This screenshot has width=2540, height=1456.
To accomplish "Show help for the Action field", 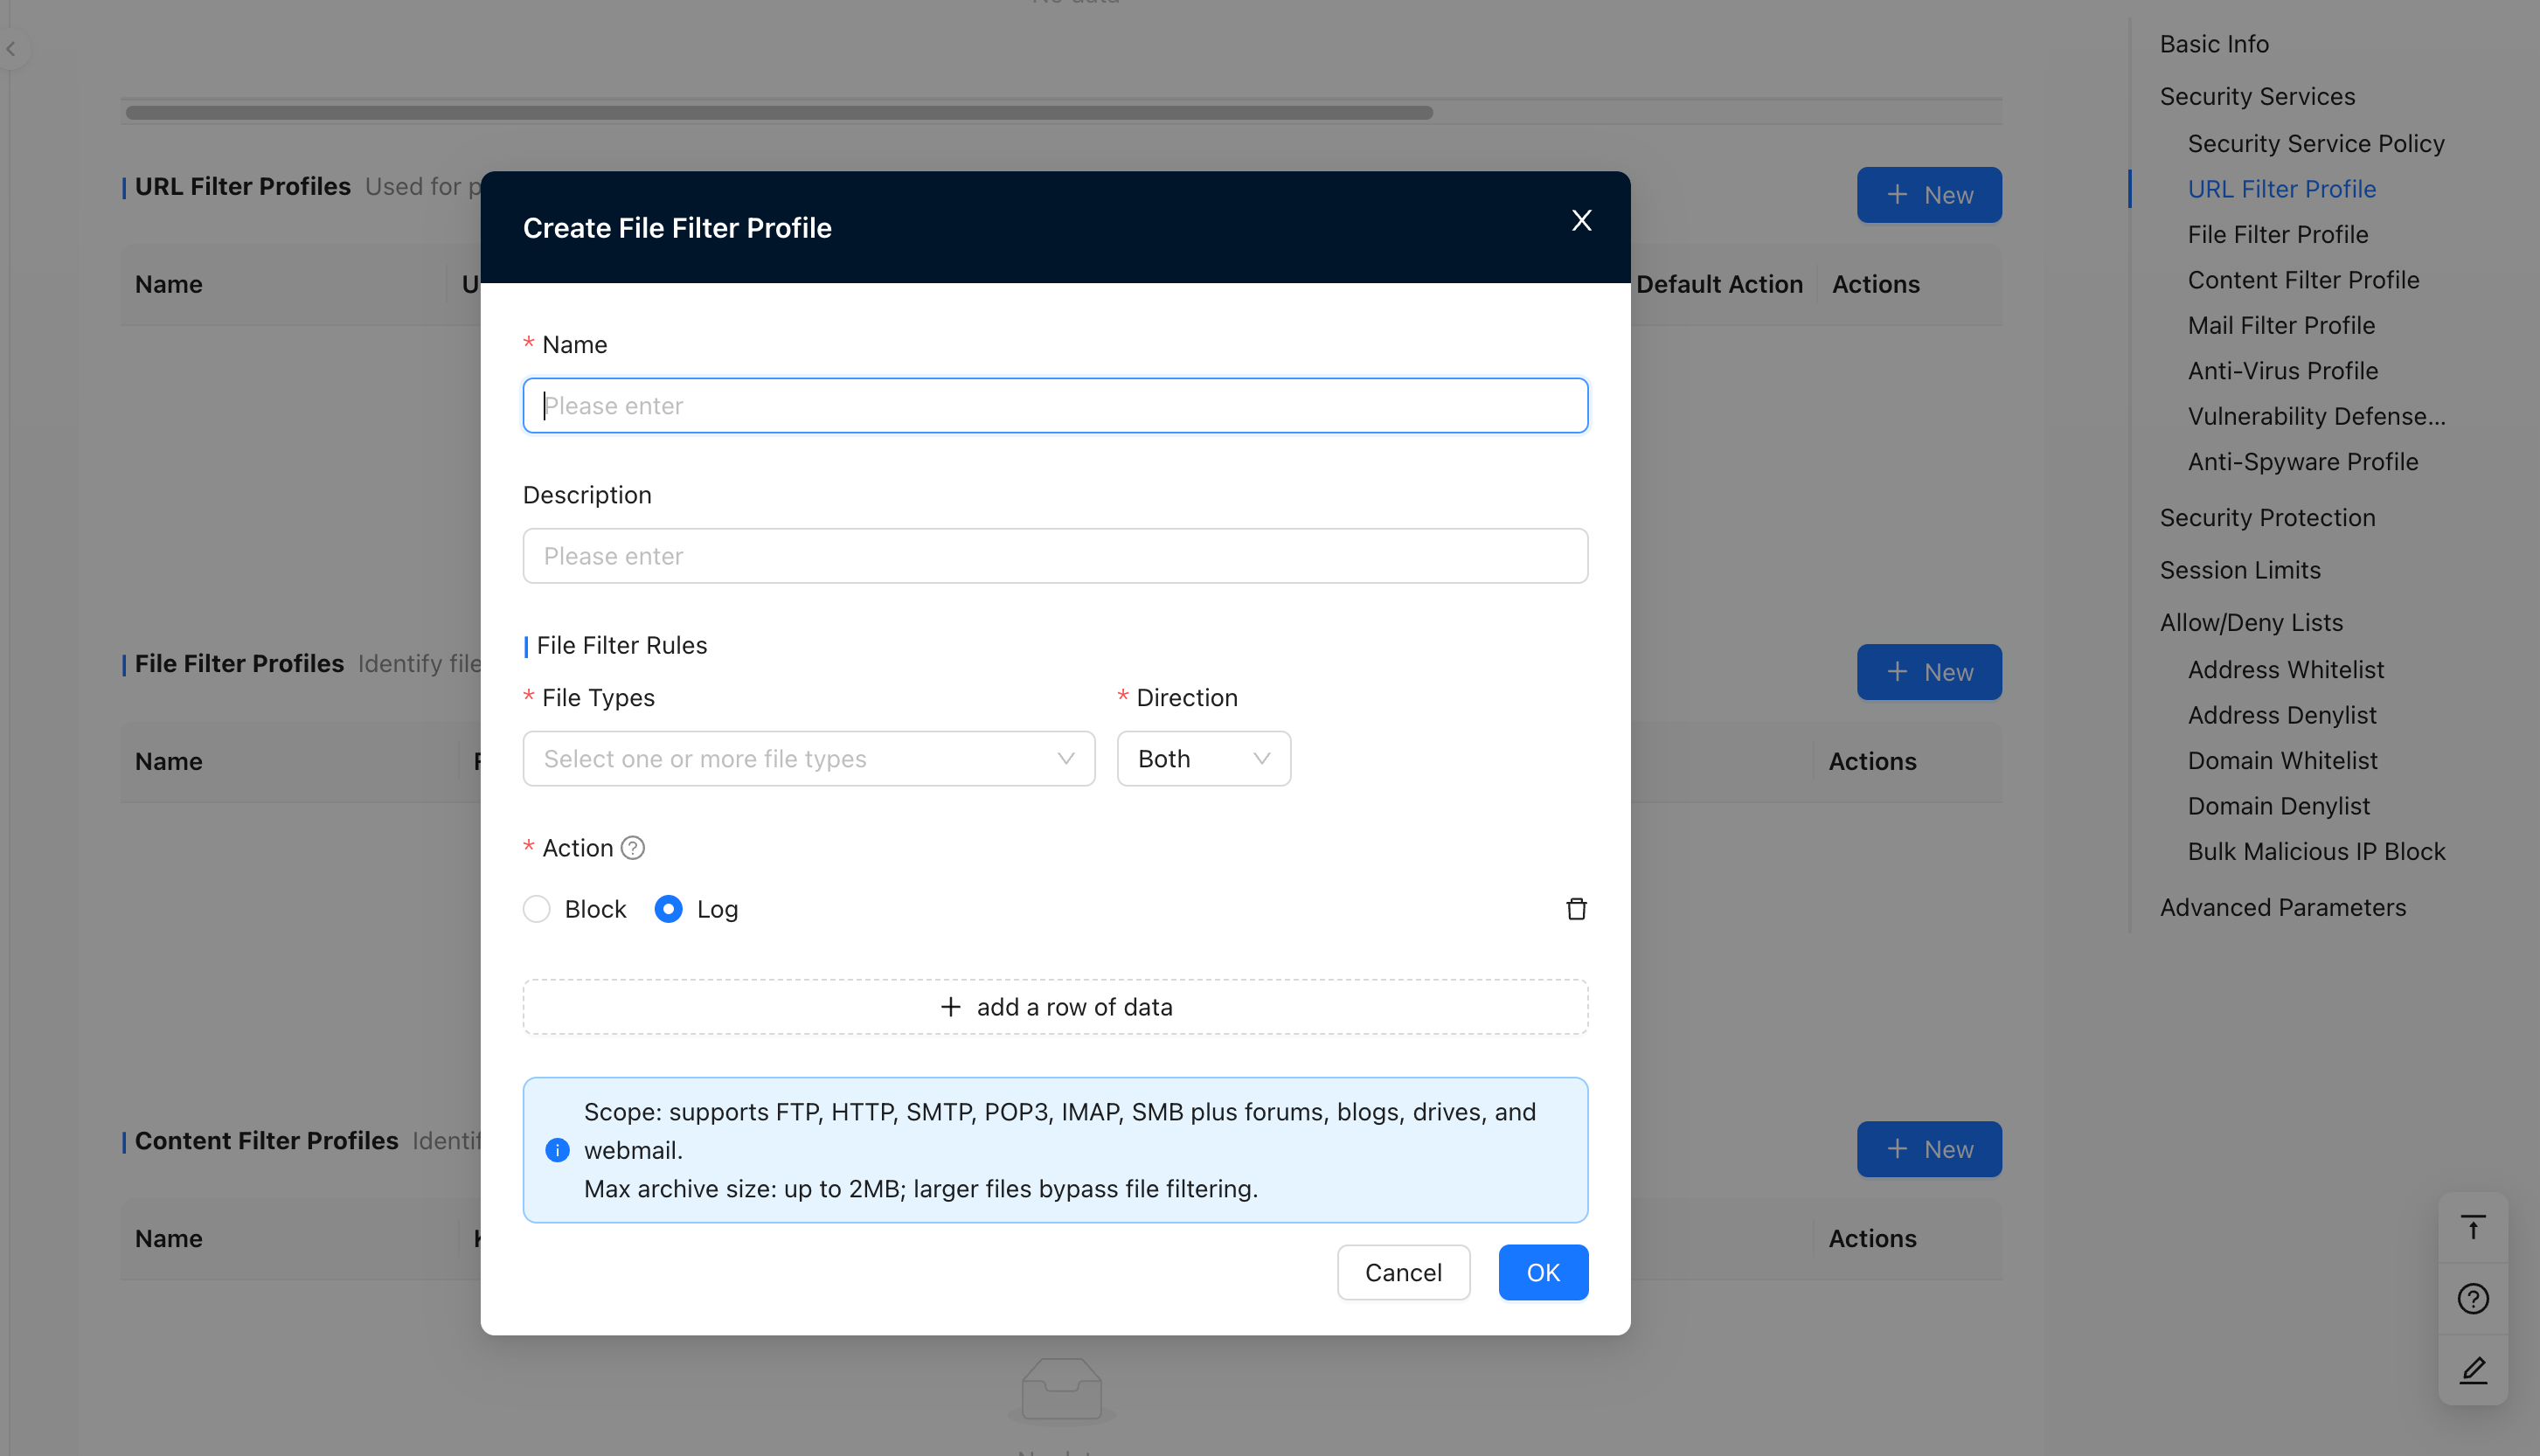I will (633, 848).
